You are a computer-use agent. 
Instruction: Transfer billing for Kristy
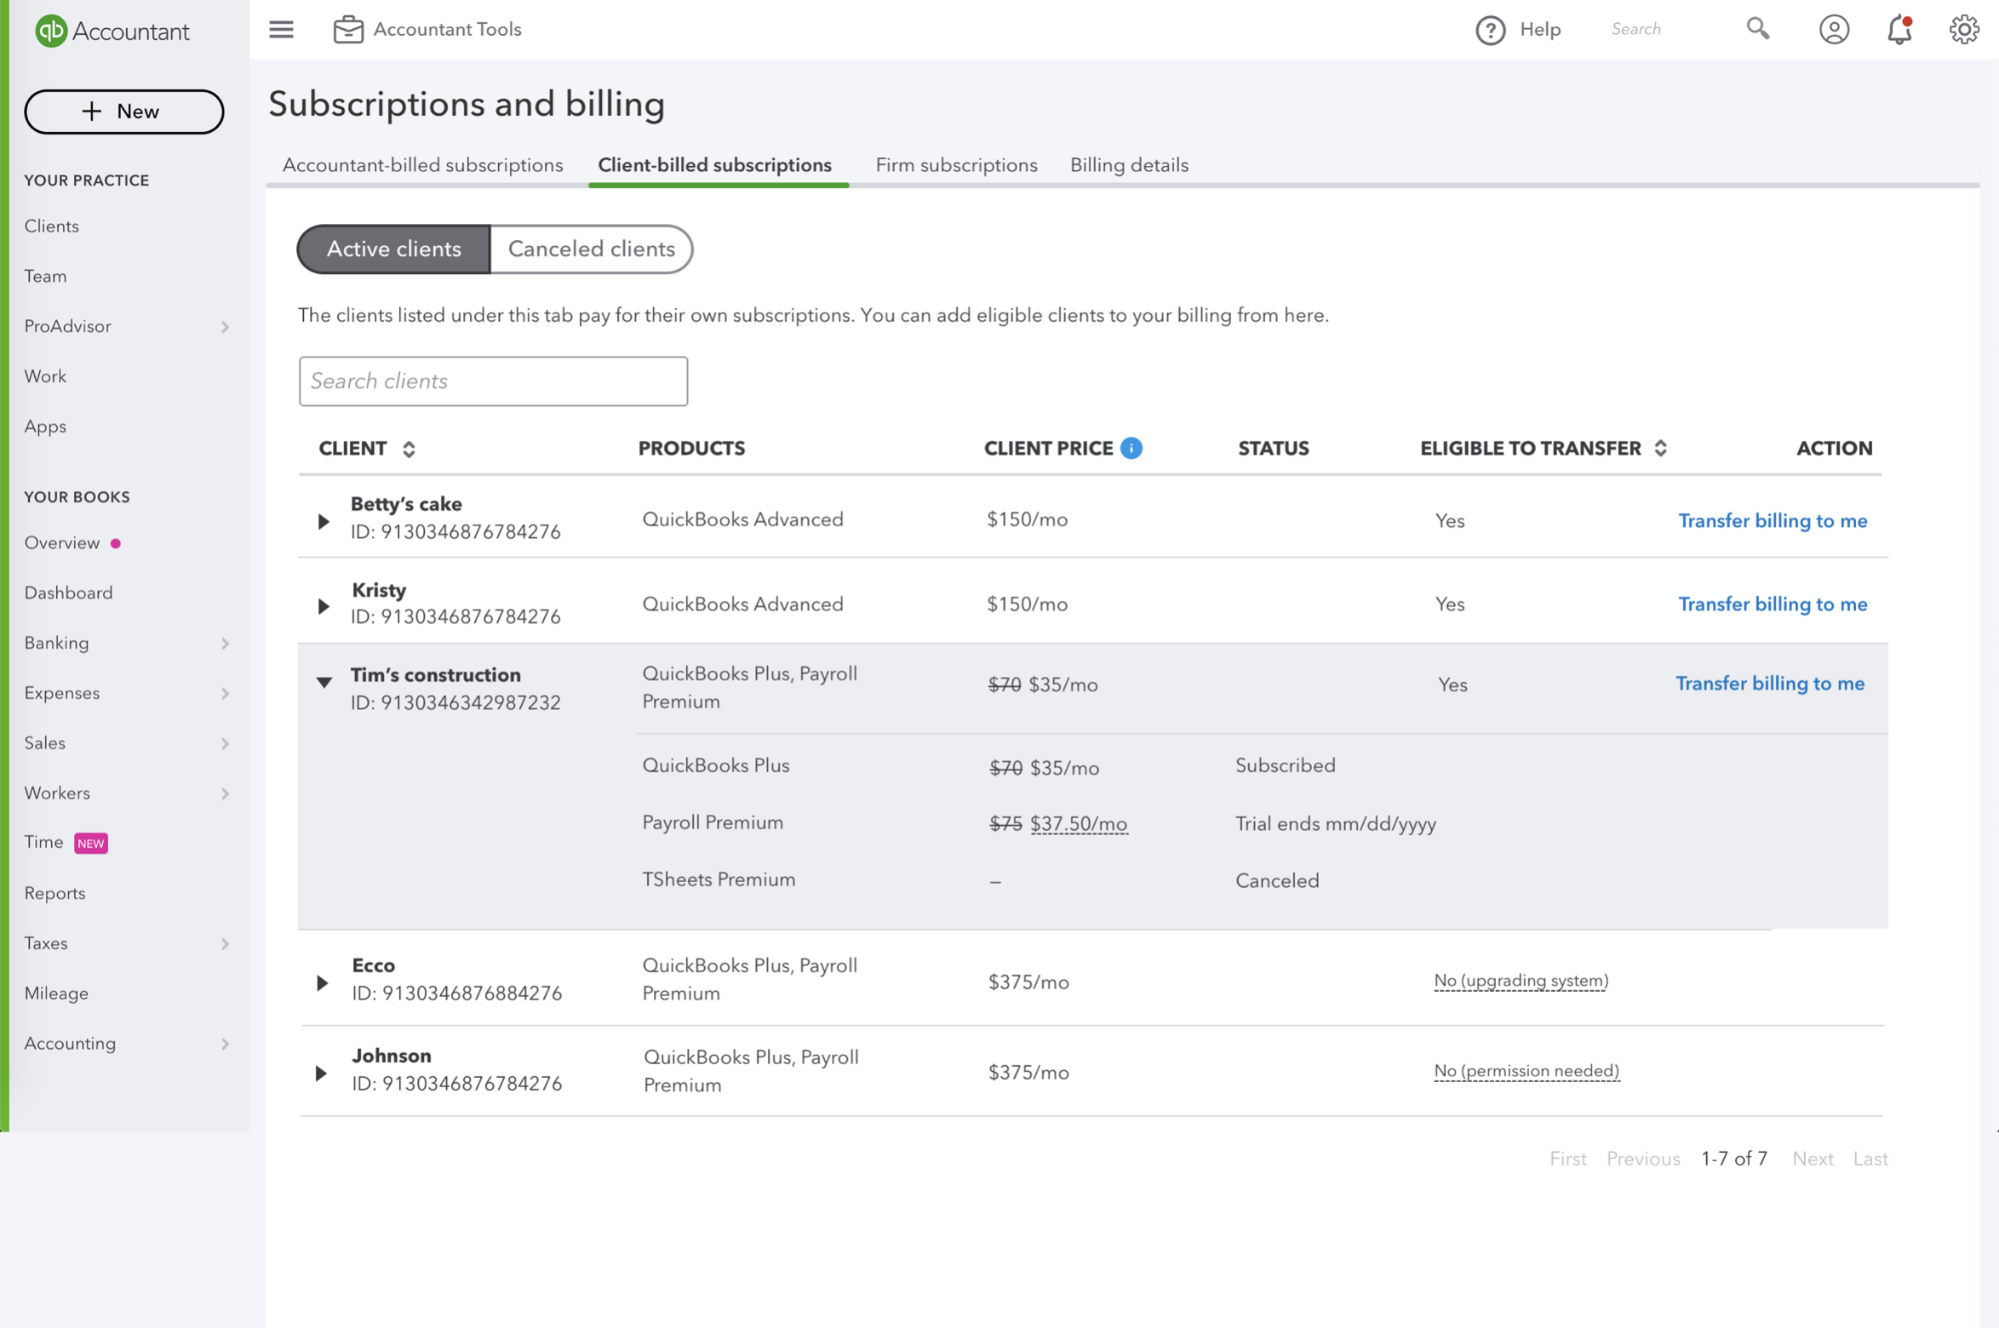pos(1772,604)
